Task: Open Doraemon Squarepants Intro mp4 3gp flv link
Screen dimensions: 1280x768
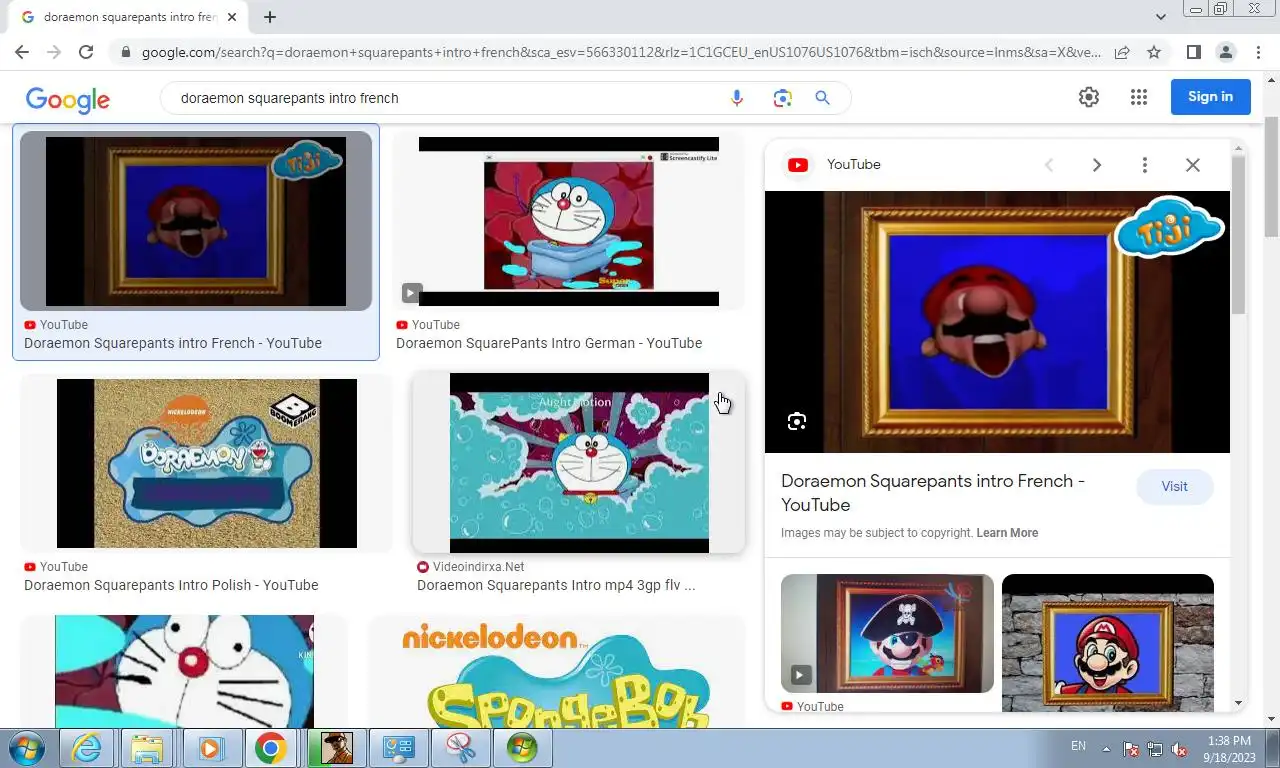Action: click(x=556, y=585)
